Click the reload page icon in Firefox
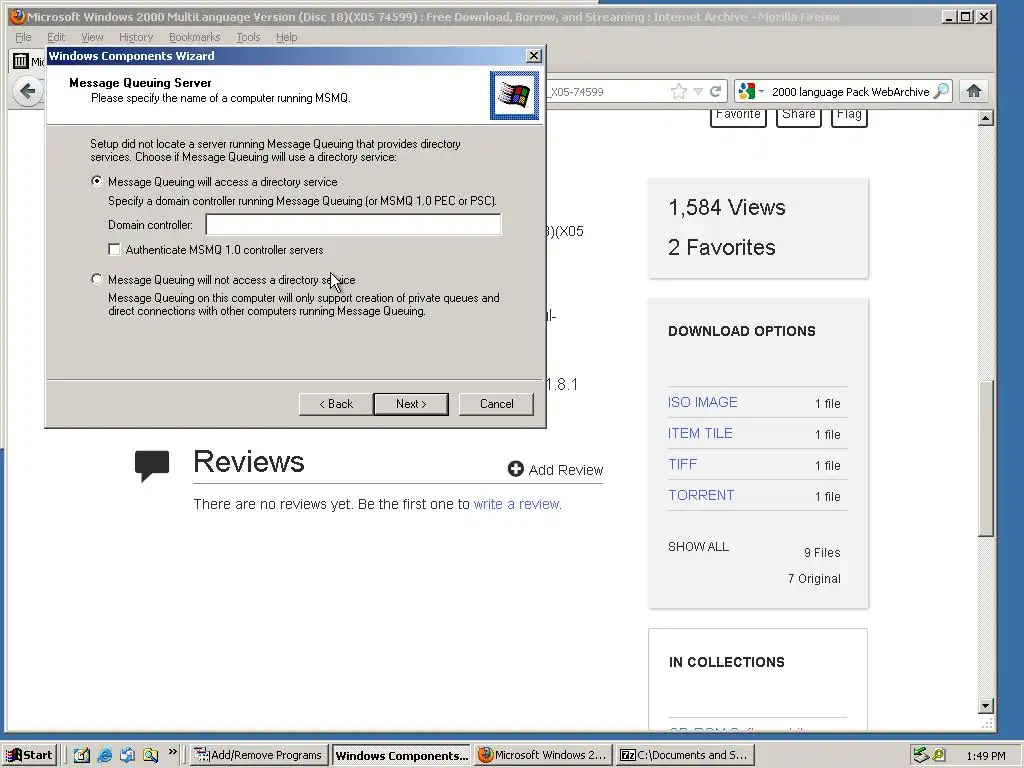Image resolution: width=1024 pixels, height=768 pixels. (716, 91)
